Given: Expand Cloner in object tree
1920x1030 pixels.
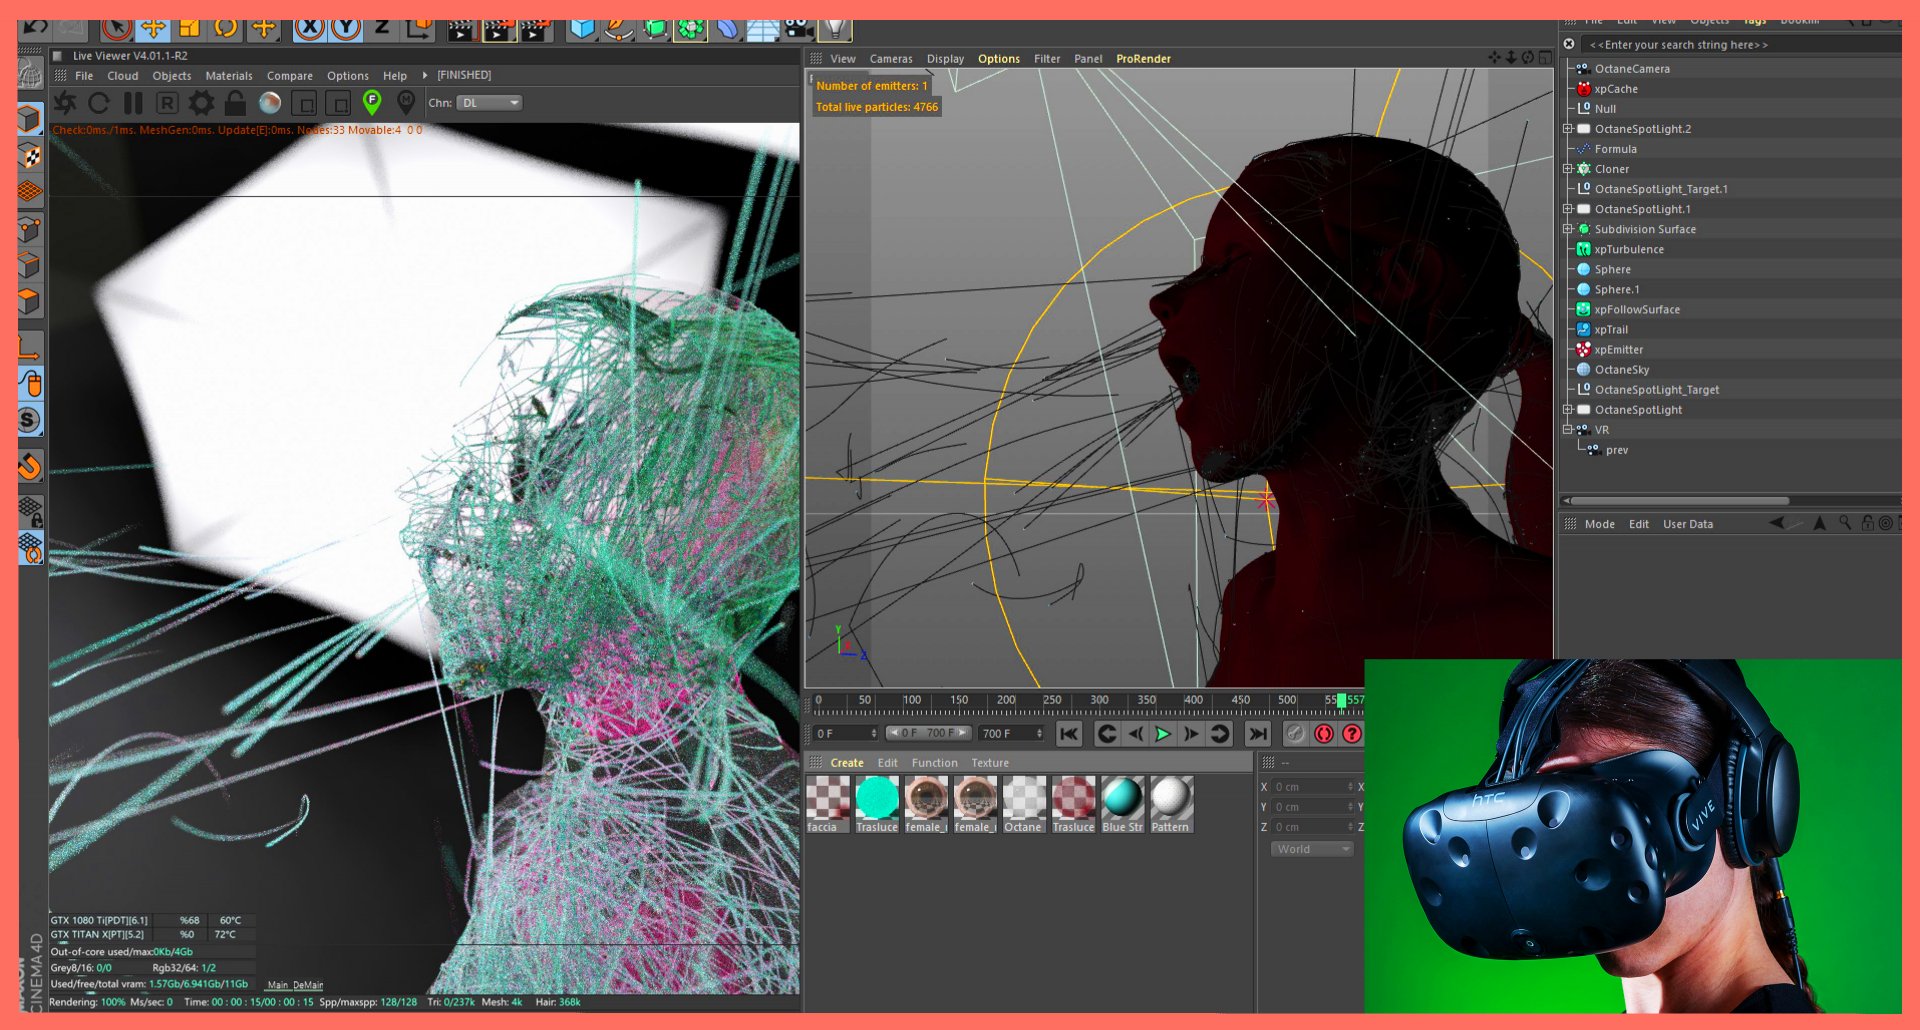Looking at the screenshot, I should pyautogui.click(x=1567, y=169).
